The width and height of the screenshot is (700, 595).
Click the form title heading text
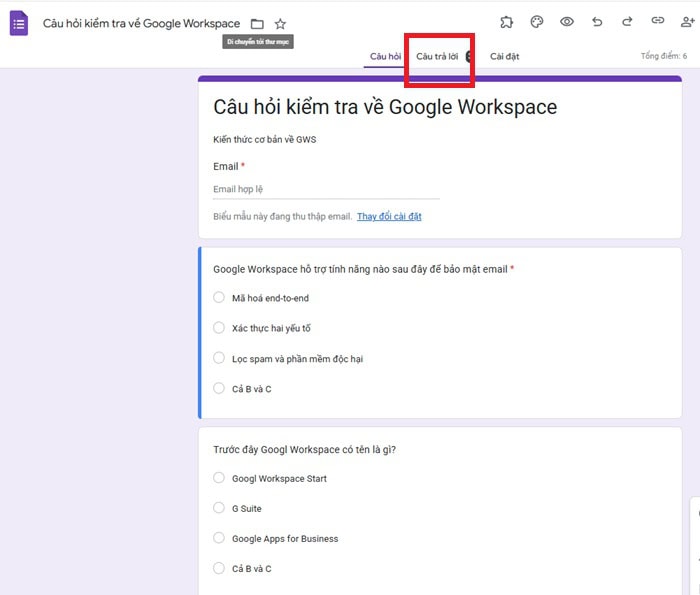point(385,107)
